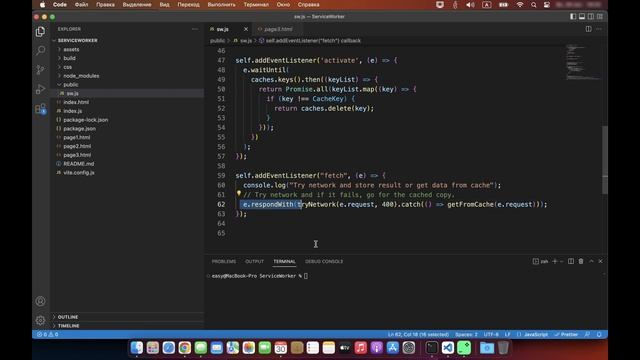
Task: Switch to the PROBLEMS panel tab
Action: click(224, 261)
